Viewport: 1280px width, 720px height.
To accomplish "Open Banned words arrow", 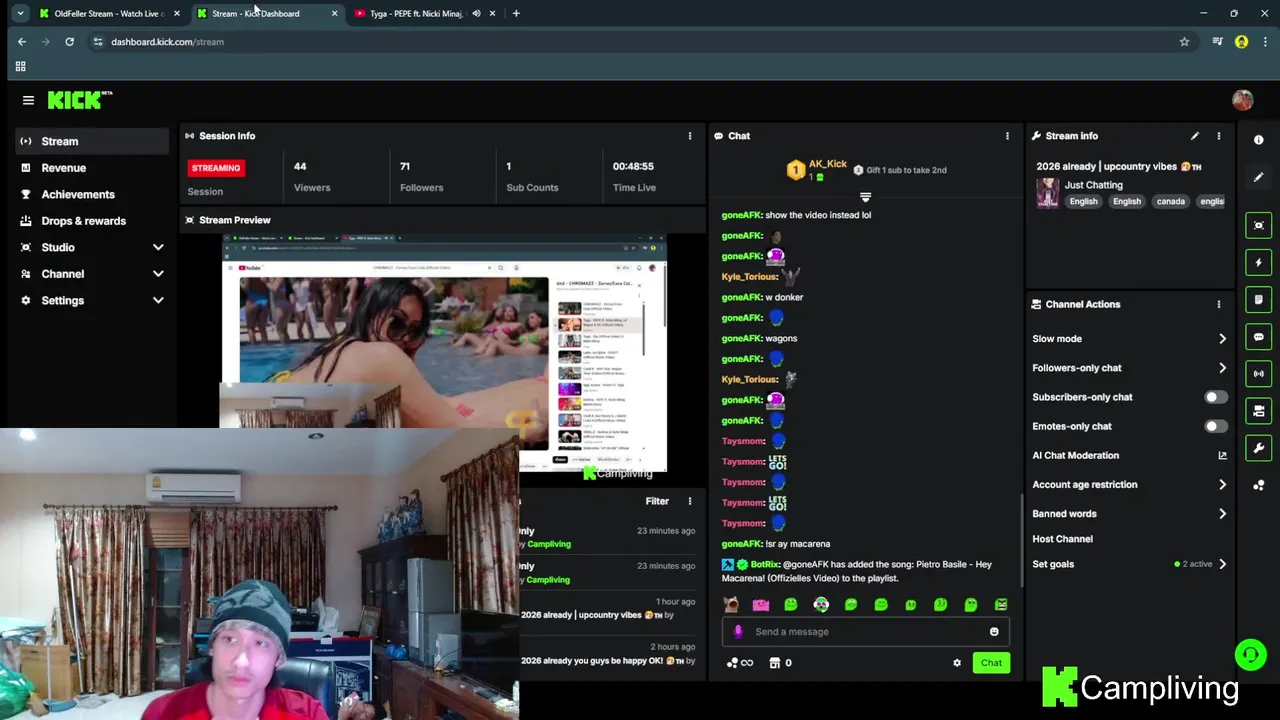I will tap(1222, 514).
